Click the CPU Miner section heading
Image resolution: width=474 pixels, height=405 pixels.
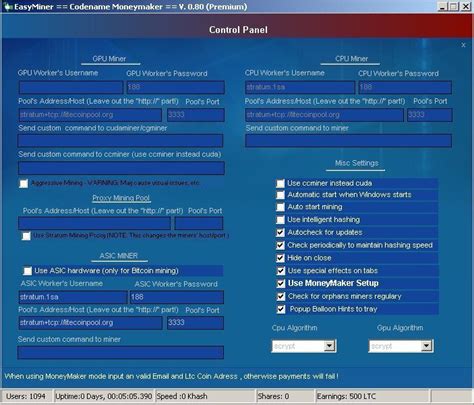click(351, 59)
